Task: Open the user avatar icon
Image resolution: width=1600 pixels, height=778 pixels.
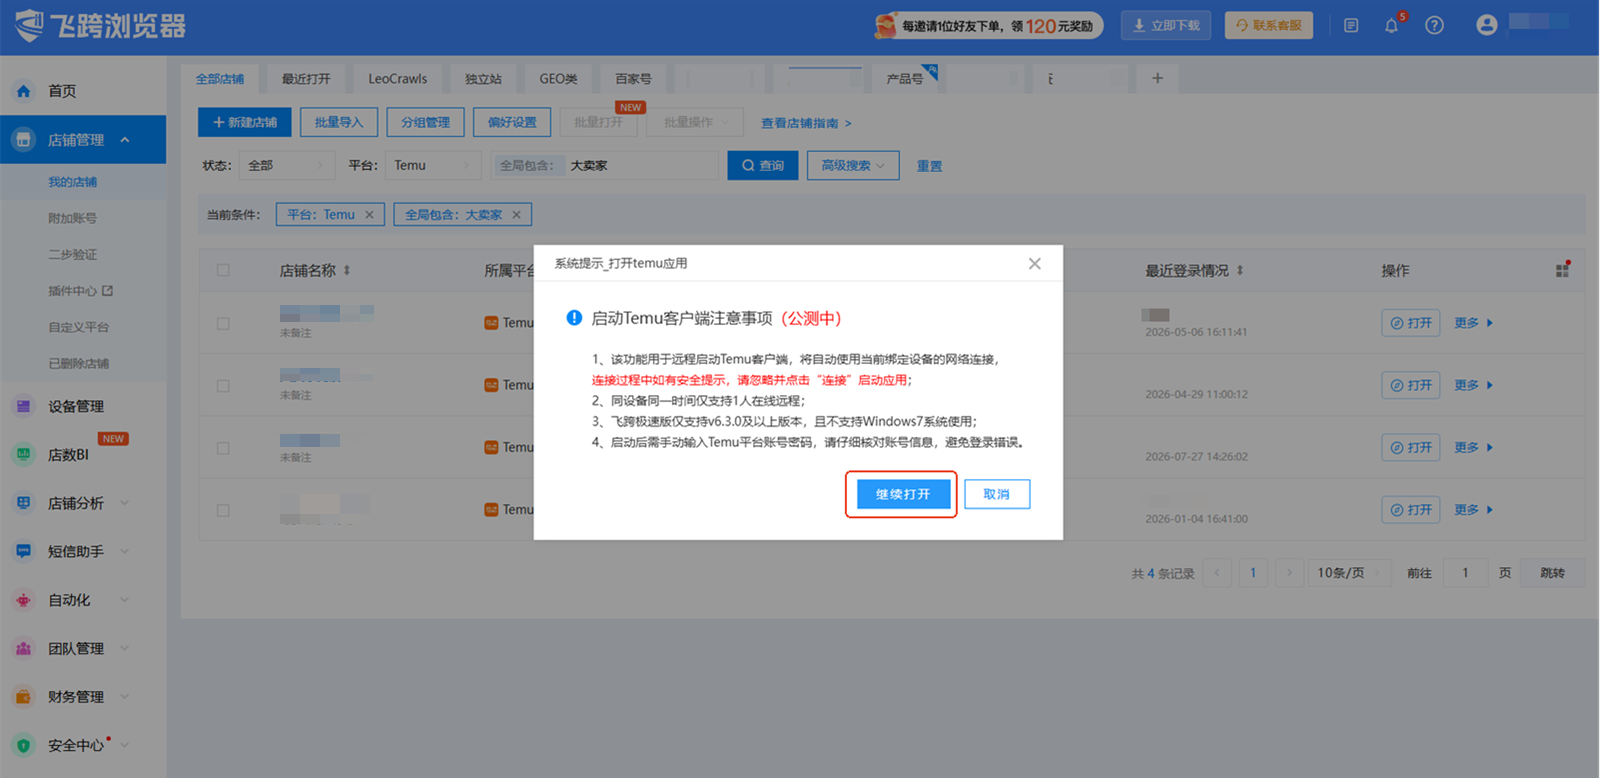Action: (1487, 25)
